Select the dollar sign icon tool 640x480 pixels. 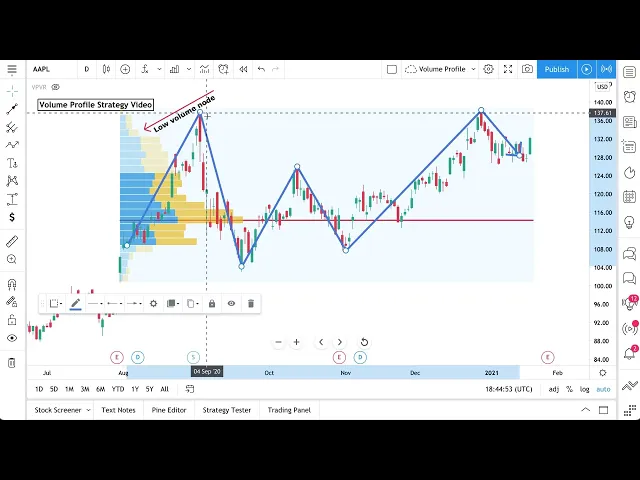[x=12, y=217]
